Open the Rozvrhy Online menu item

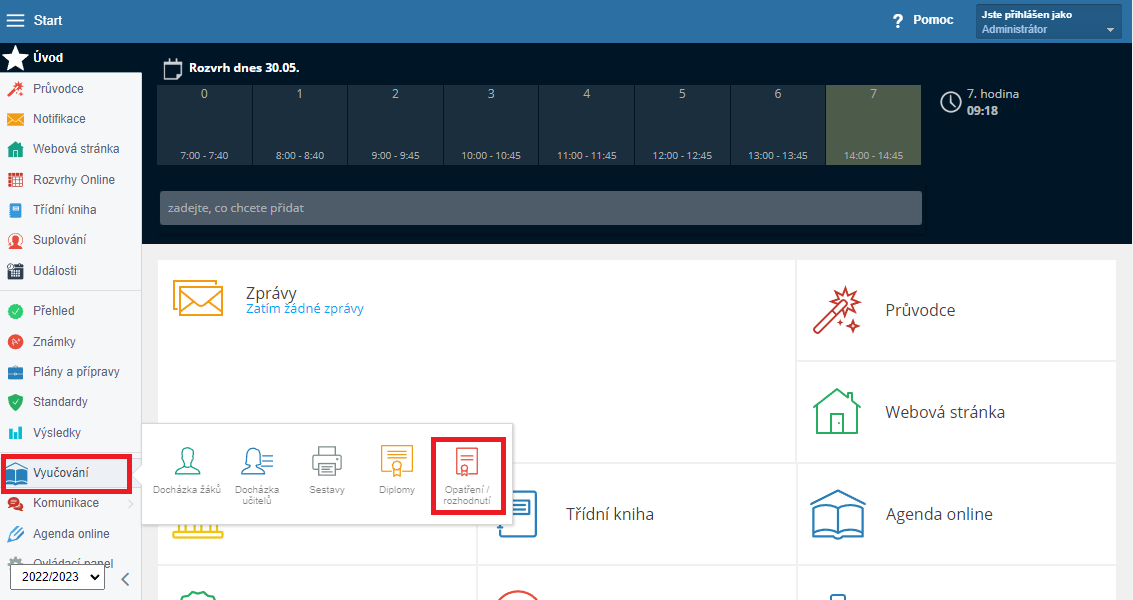74,179
